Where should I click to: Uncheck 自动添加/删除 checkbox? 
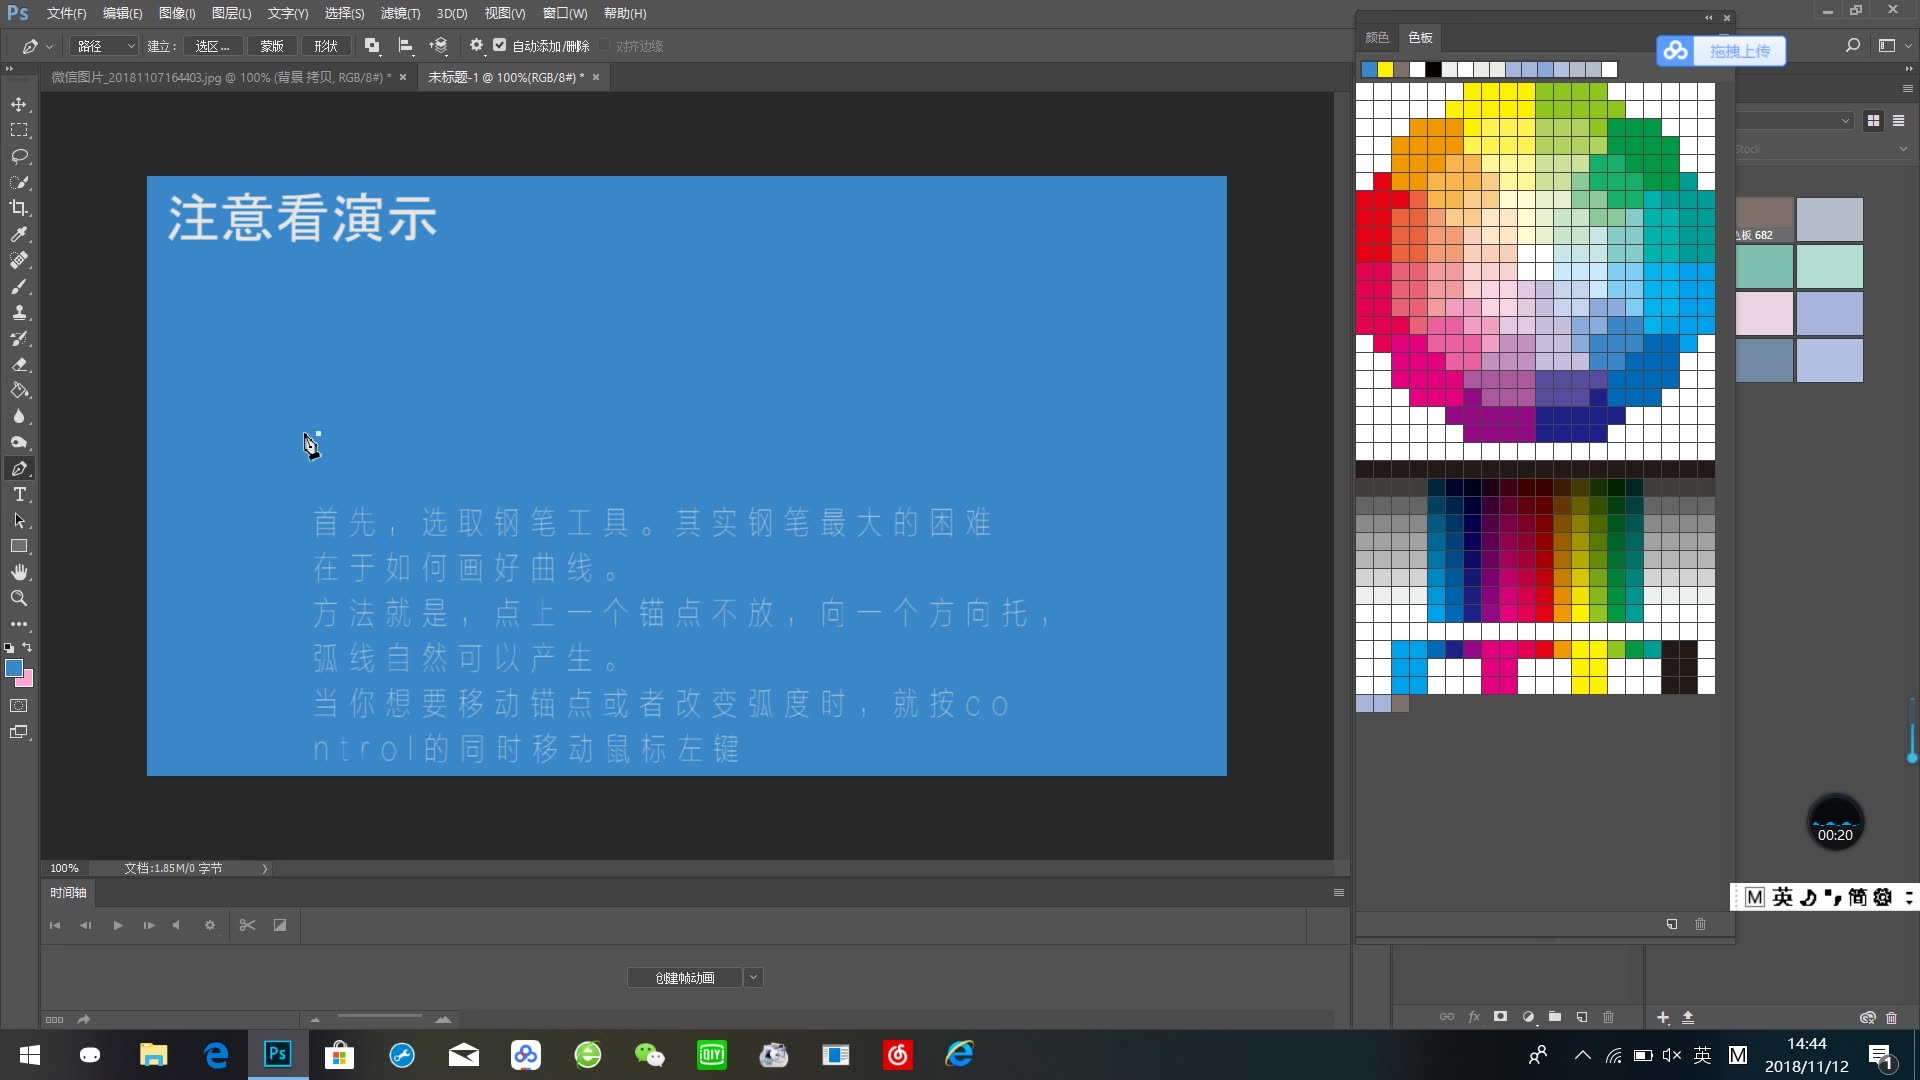pos(500,45)
